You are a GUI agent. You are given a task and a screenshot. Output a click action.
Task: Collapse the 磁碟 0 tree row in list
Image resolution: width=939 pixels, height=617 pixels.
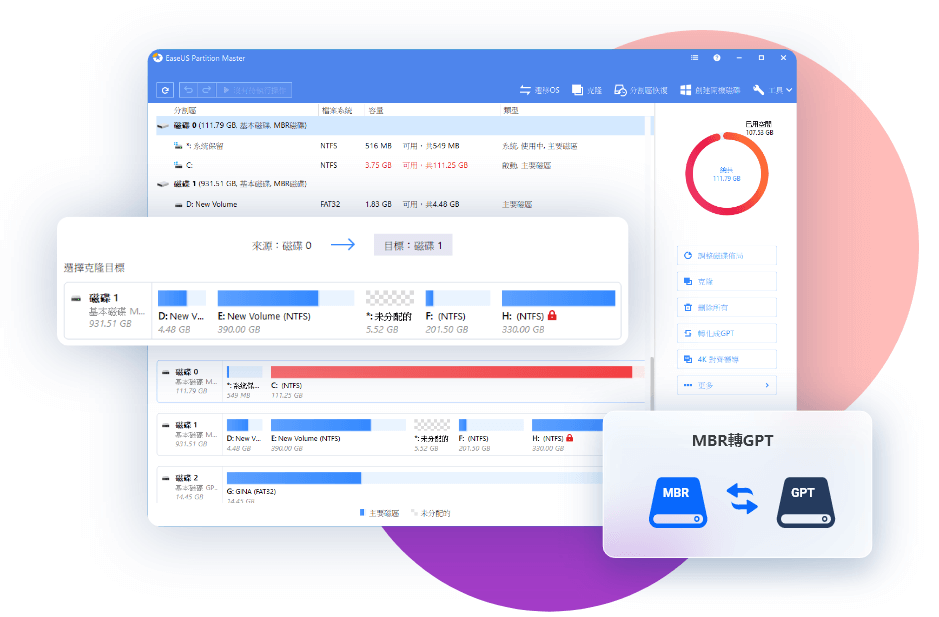[x=162, y=126]
